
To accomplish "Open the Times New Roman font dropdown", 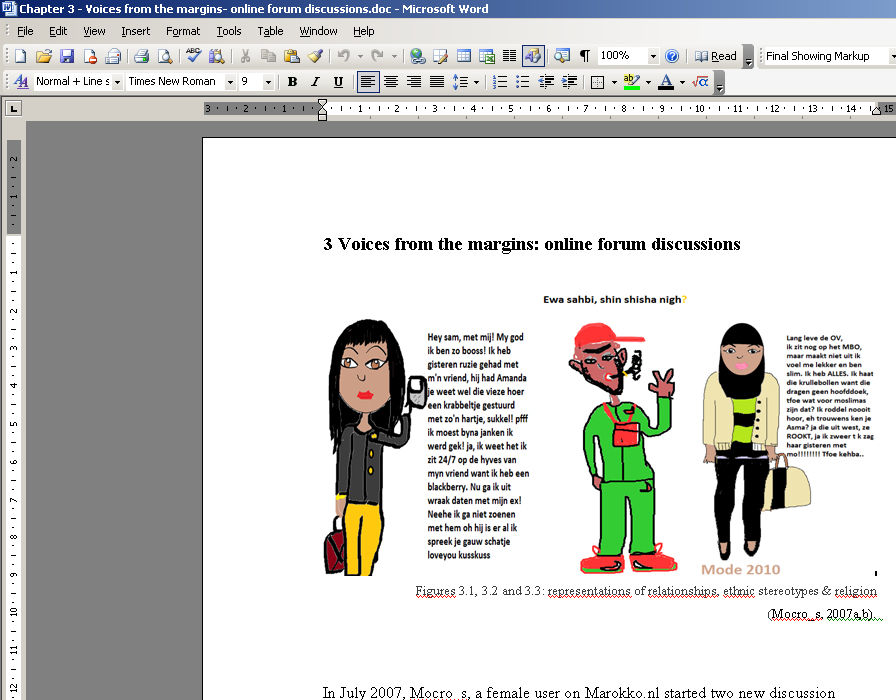I will click(x=230, y=82).
